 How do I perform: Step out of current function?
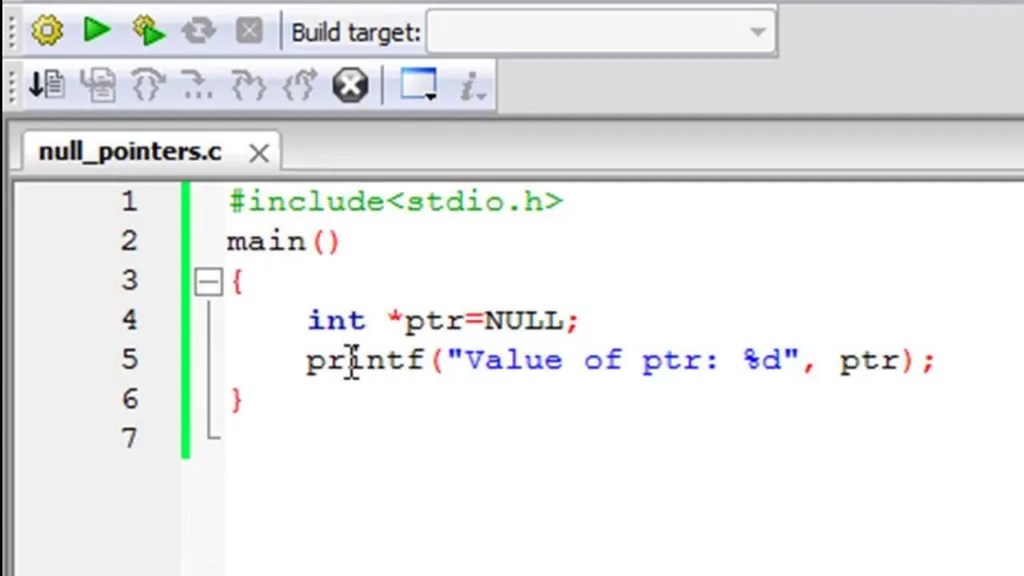pyautogui.click(x=299, y=85)
